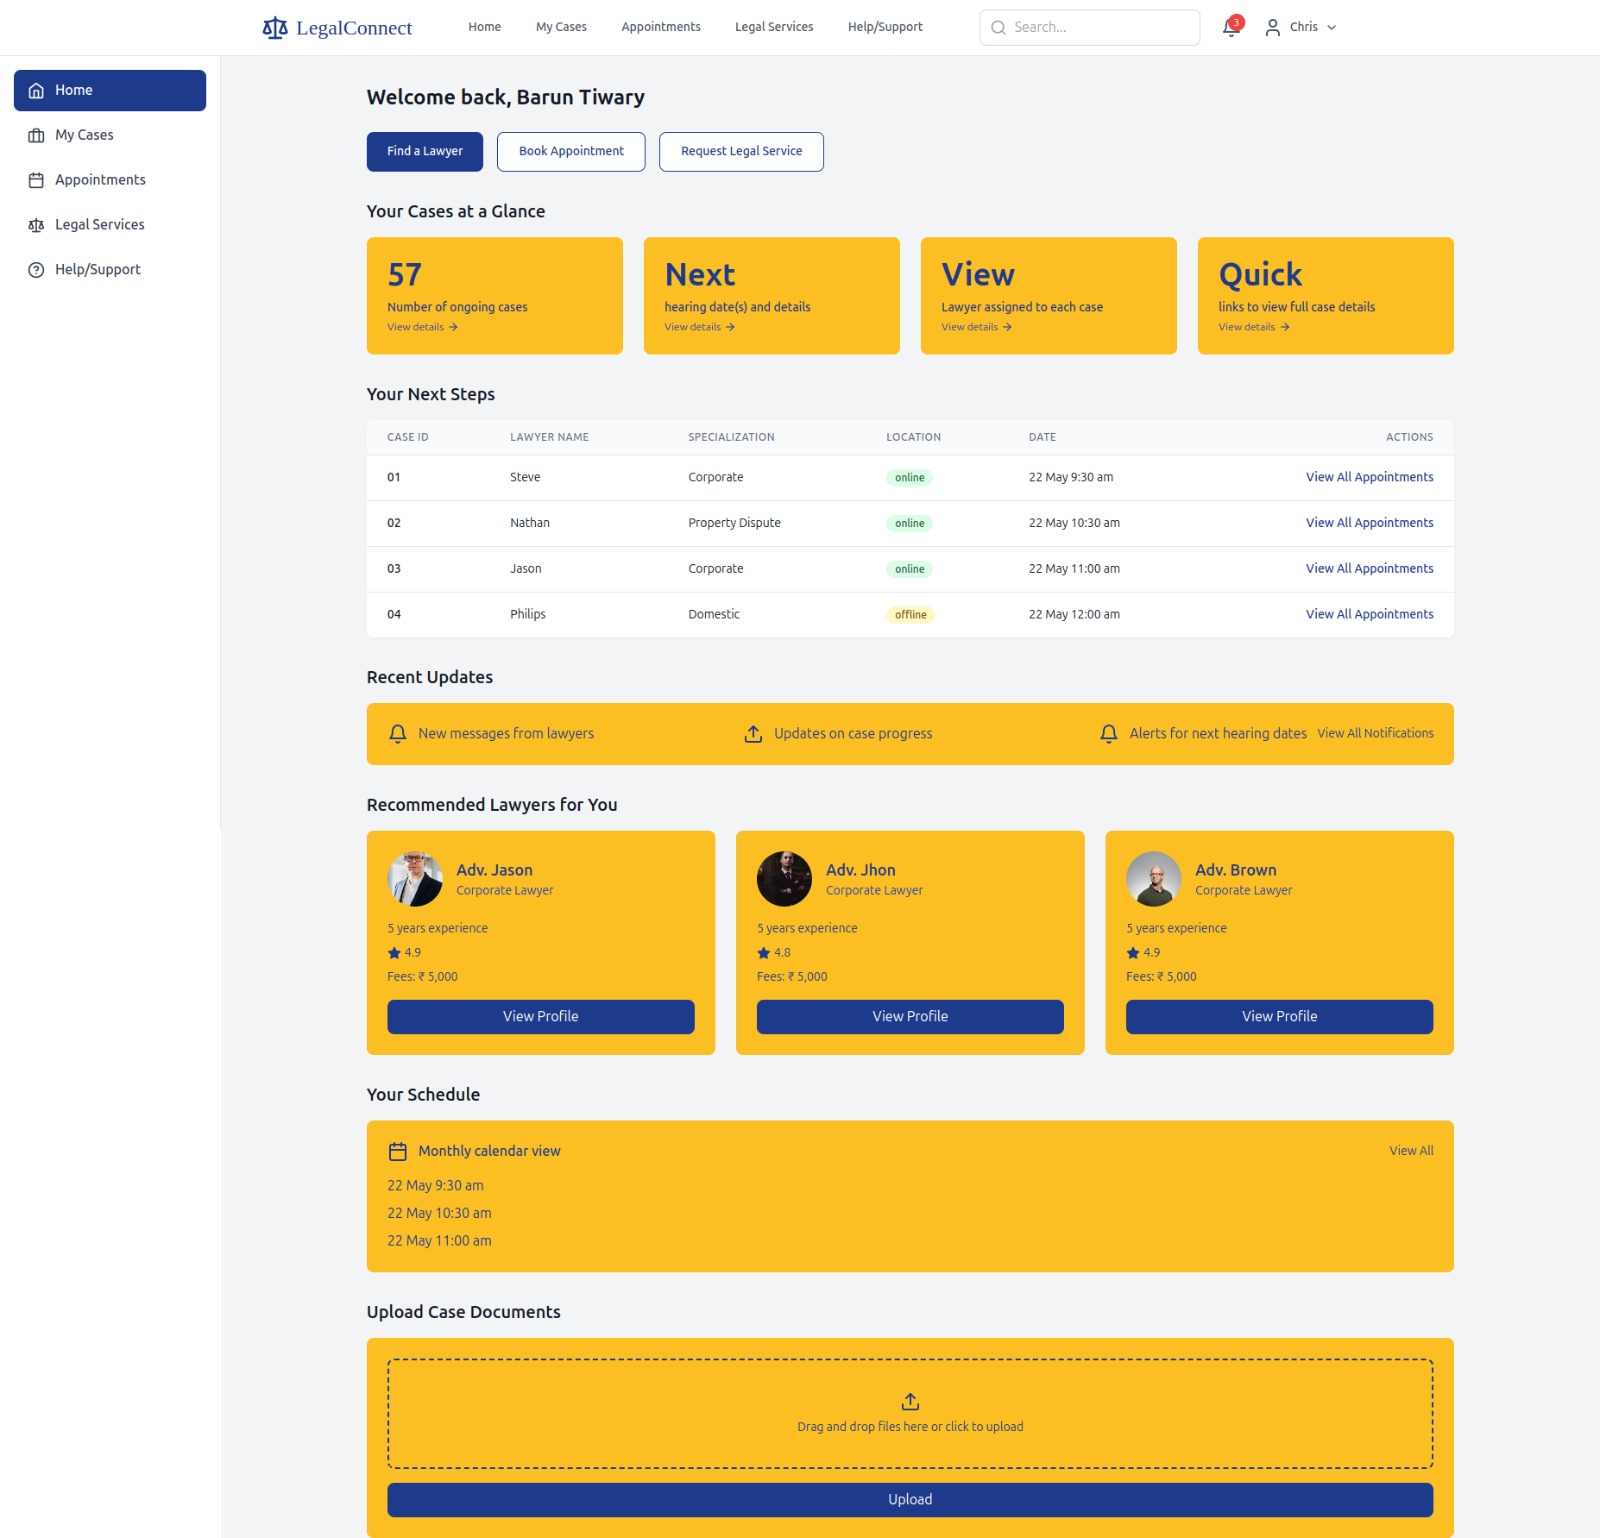
Task: Click View All in Your Schedule
Action: click(1411, 1152)
